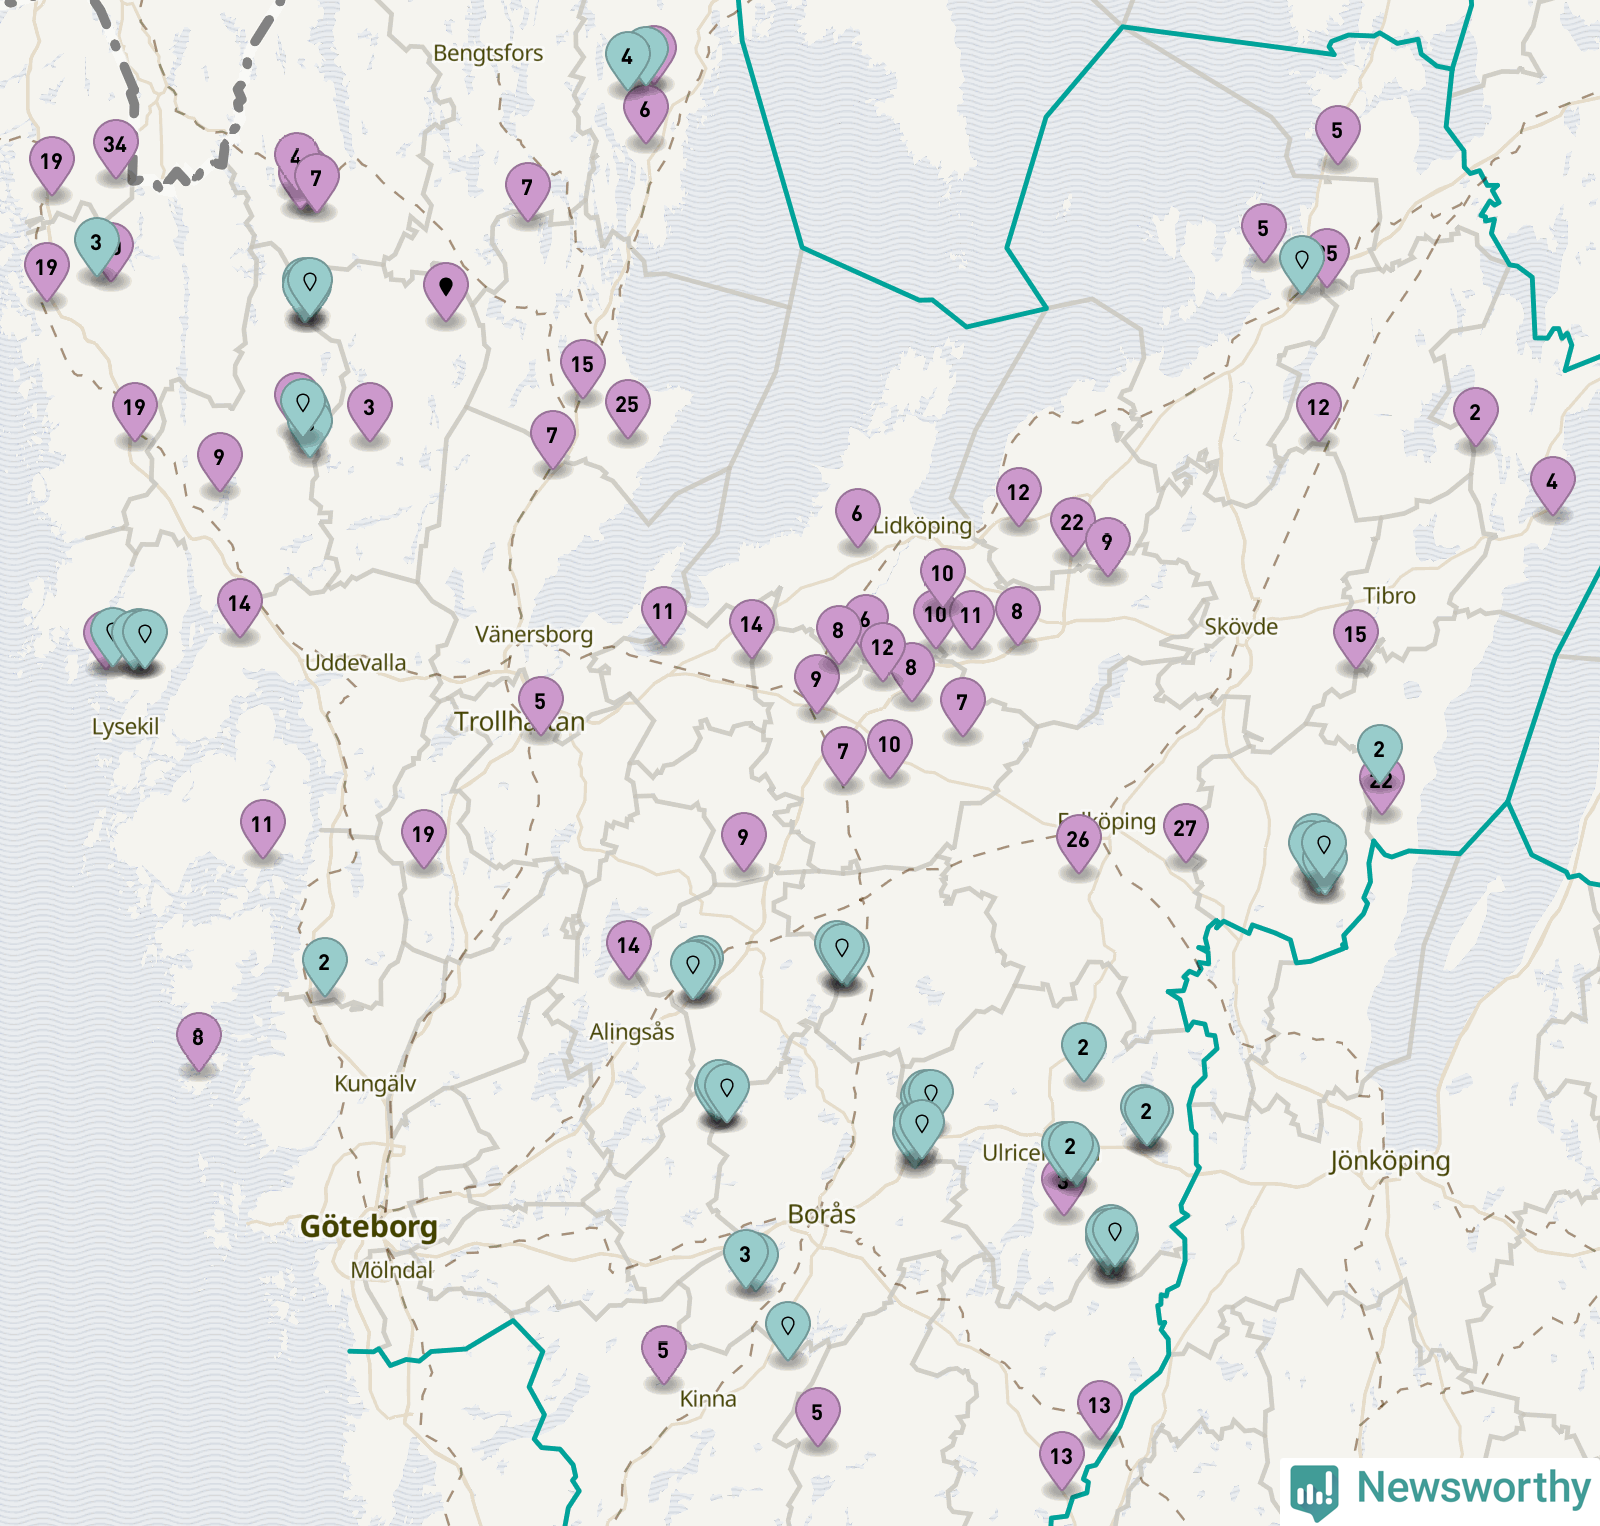Select teal marker 3 near Borås
The height and width of the screenshot is (1526, 1600).
coord(745,1258)
